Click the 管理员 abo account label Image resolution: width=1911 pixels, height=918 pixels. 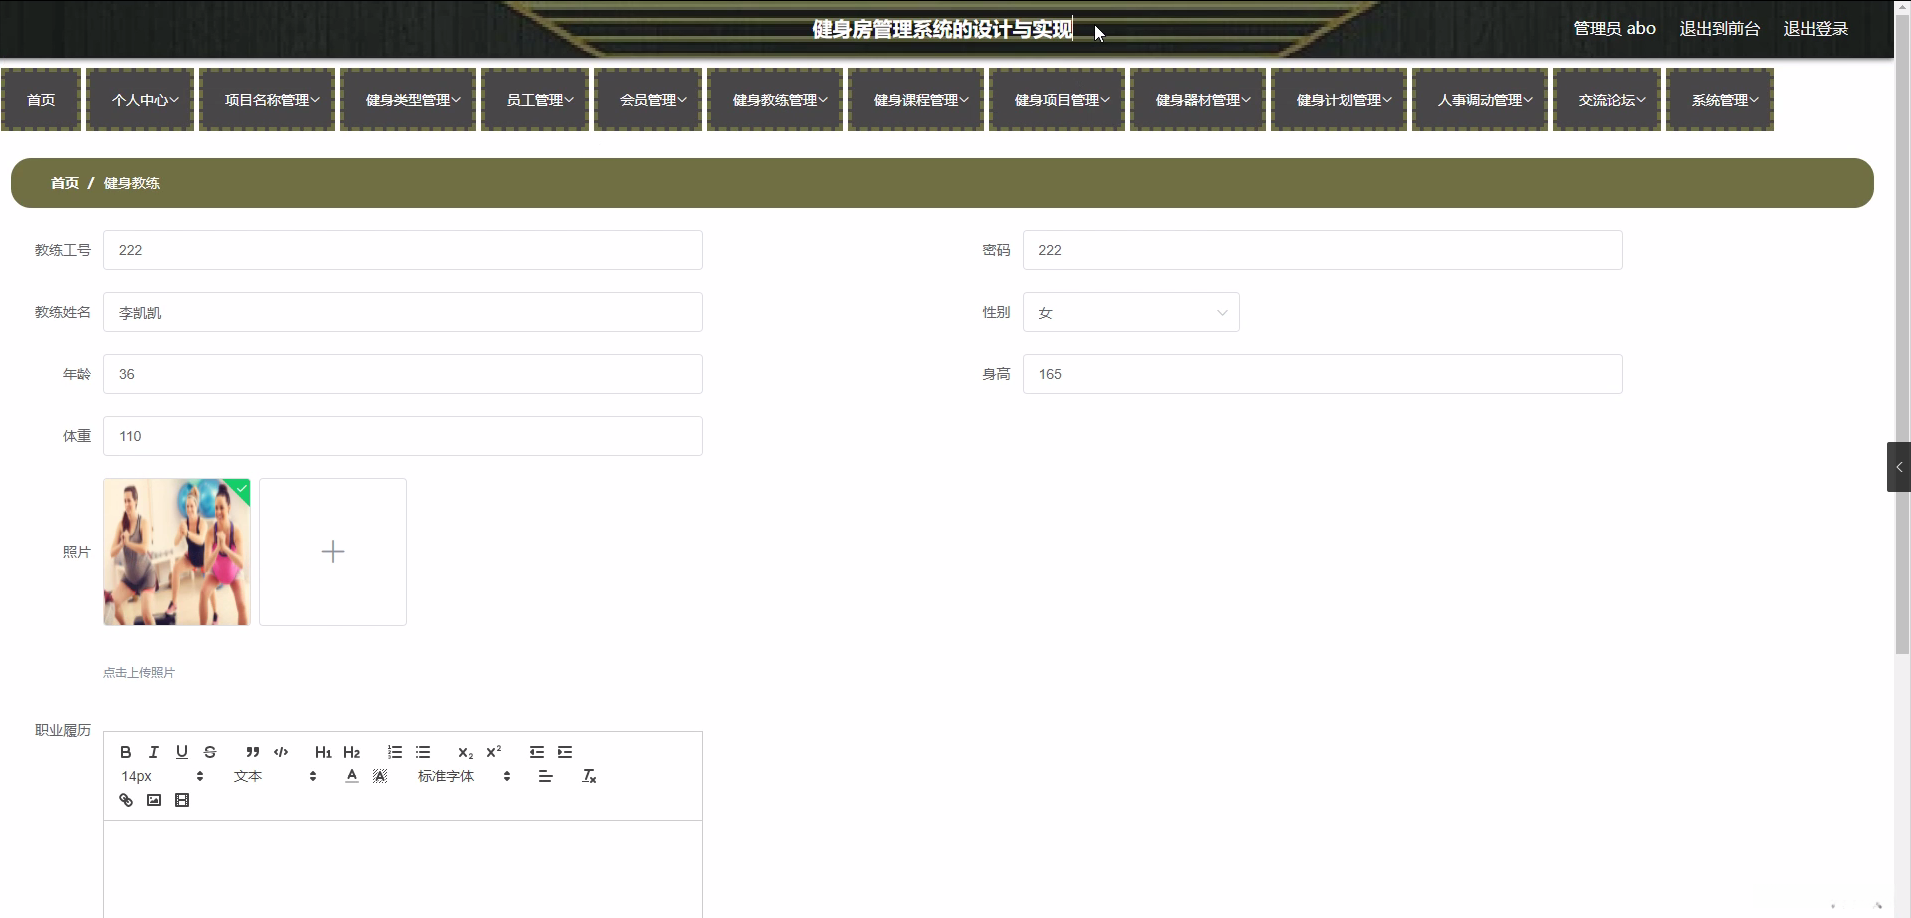point(1614,29)
